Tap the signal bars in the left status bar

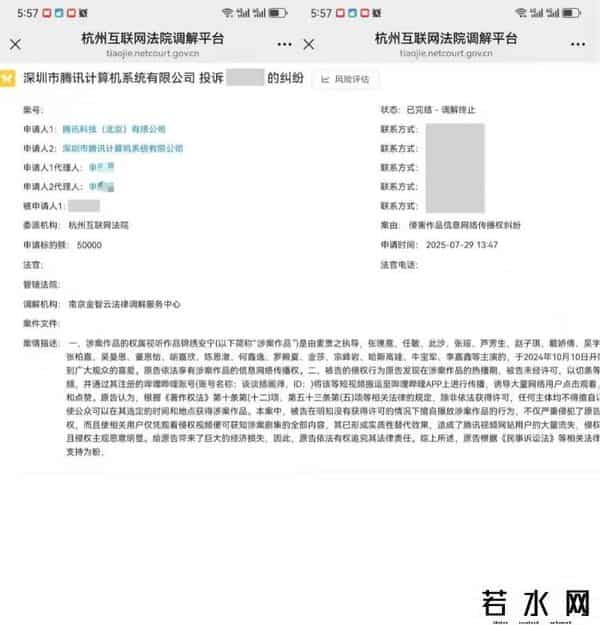251,13
